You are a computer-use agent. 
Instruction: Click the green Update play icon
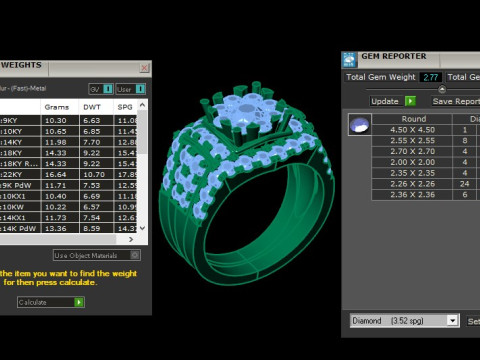(410, 101)
